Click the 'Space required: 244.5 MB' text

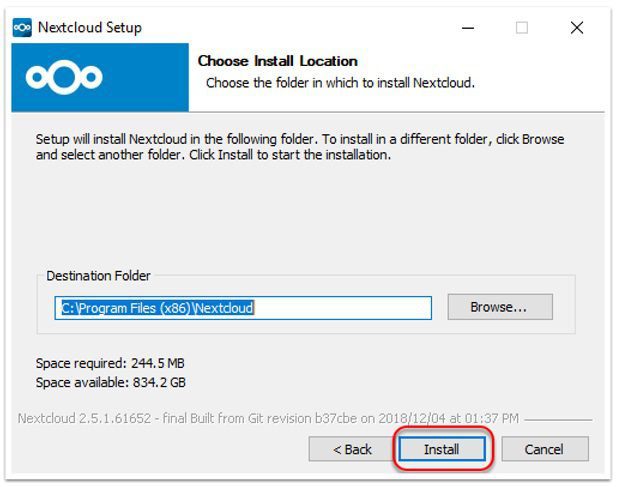click(110, 363)
